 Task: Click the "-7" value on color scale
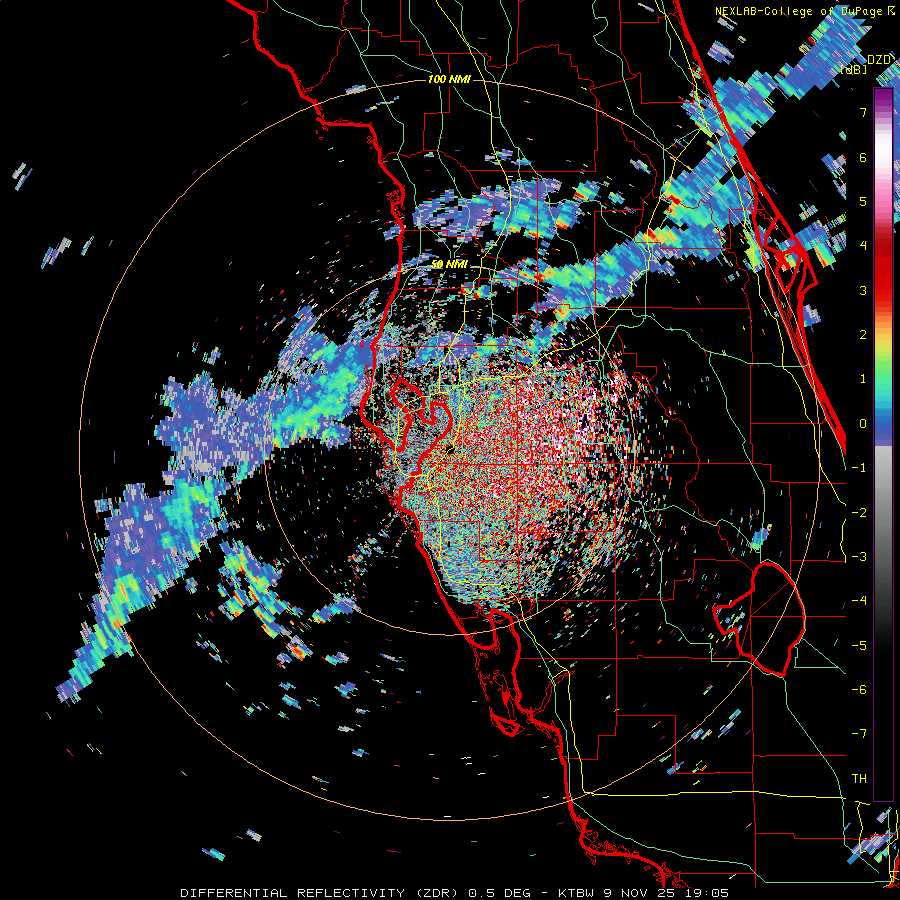click(x=859, y=734)
